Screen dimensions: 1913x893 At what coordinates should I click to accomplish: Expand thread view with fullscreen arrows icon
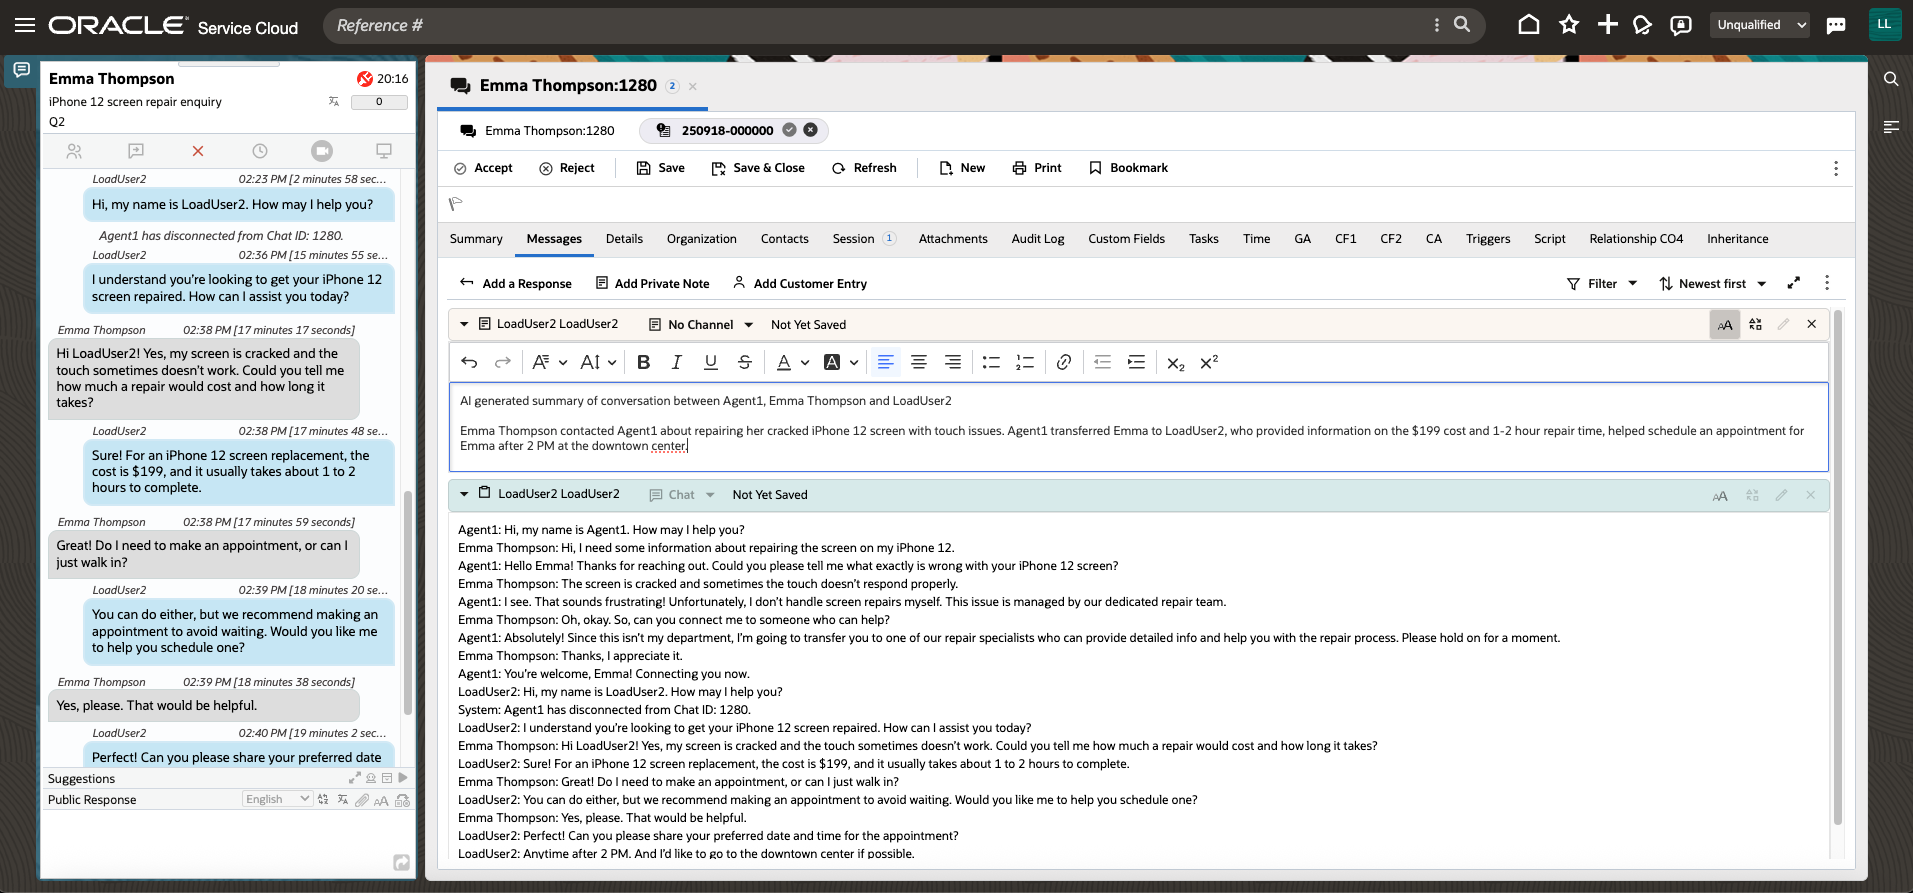[x=1794, y=283]
